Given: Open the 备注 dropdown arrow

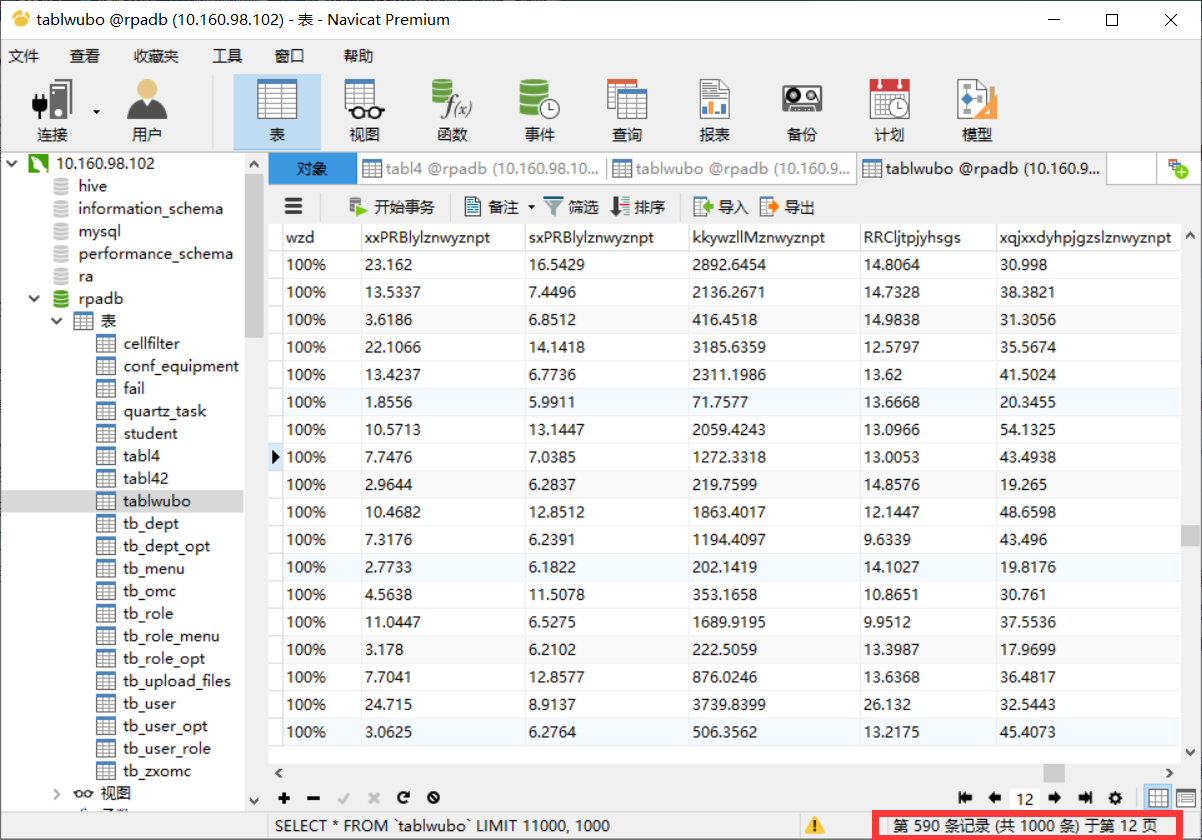Looking at the screenshot, I should [532, 206].
